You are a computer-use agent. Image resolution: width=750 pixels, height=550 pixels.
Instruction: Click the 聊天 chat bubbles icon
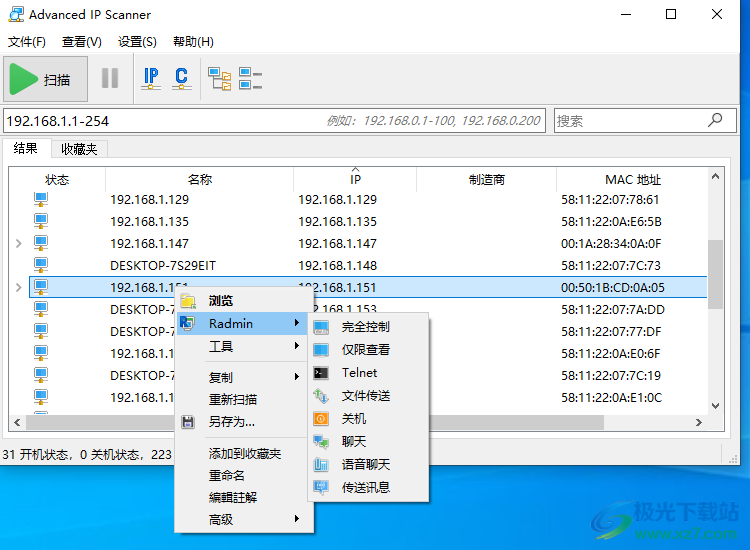321,441
